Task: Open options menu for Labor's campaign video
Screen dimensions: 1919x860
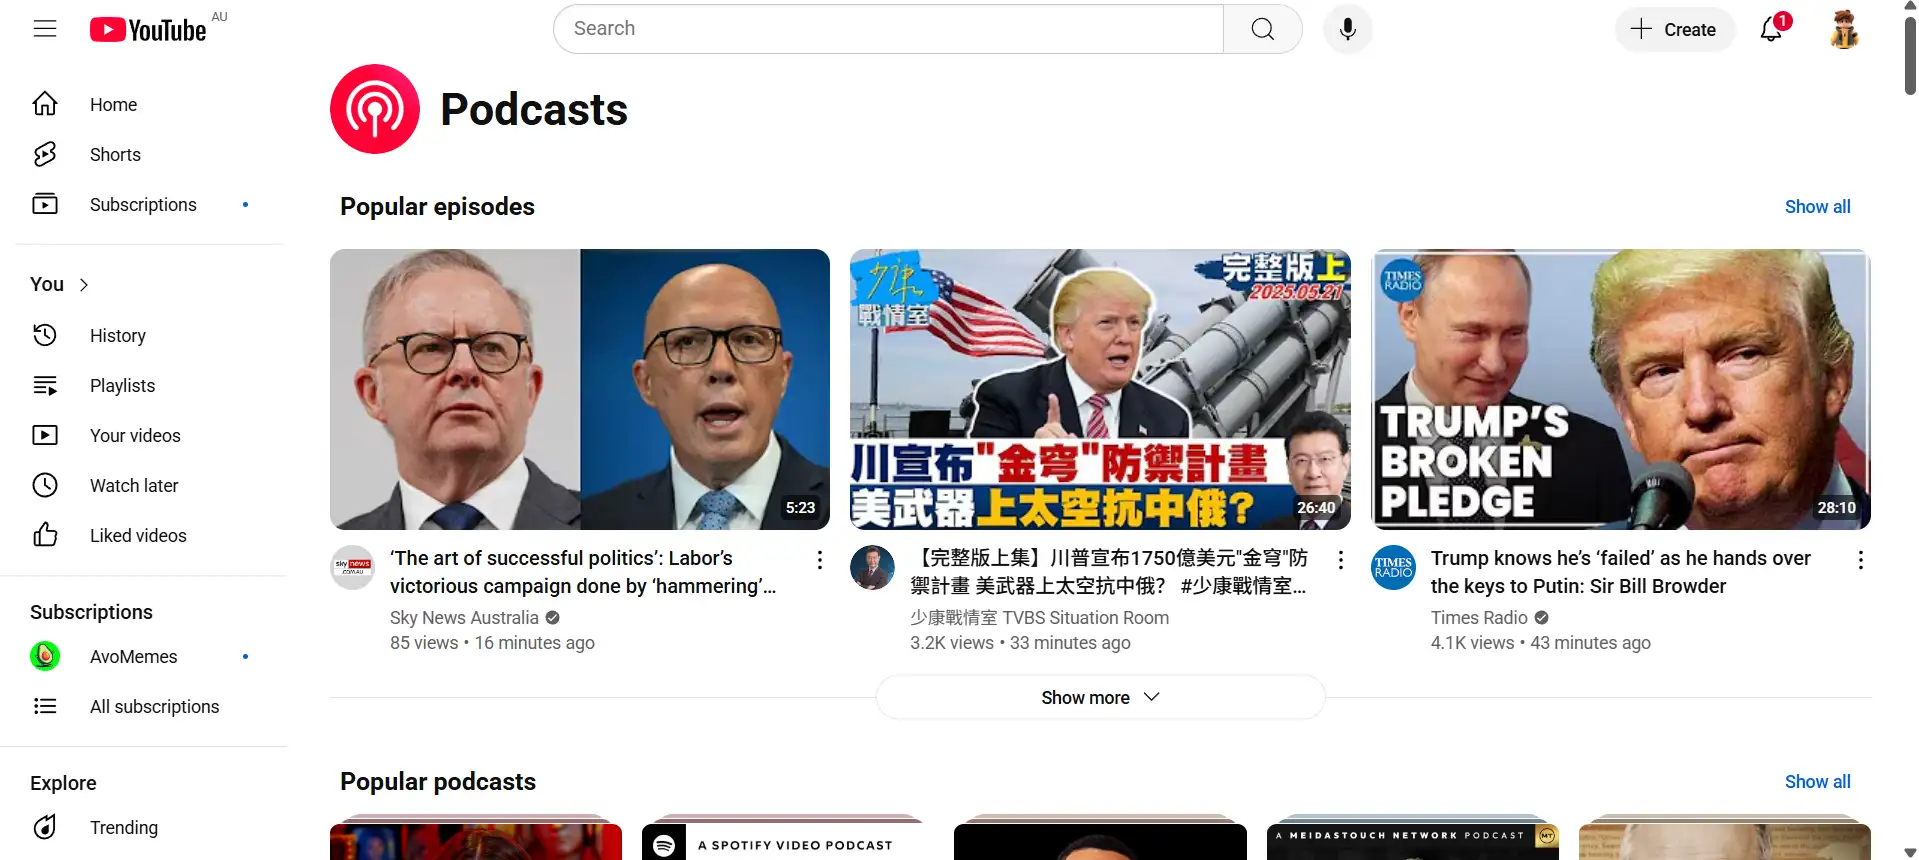Action: (x=820, y=560)
